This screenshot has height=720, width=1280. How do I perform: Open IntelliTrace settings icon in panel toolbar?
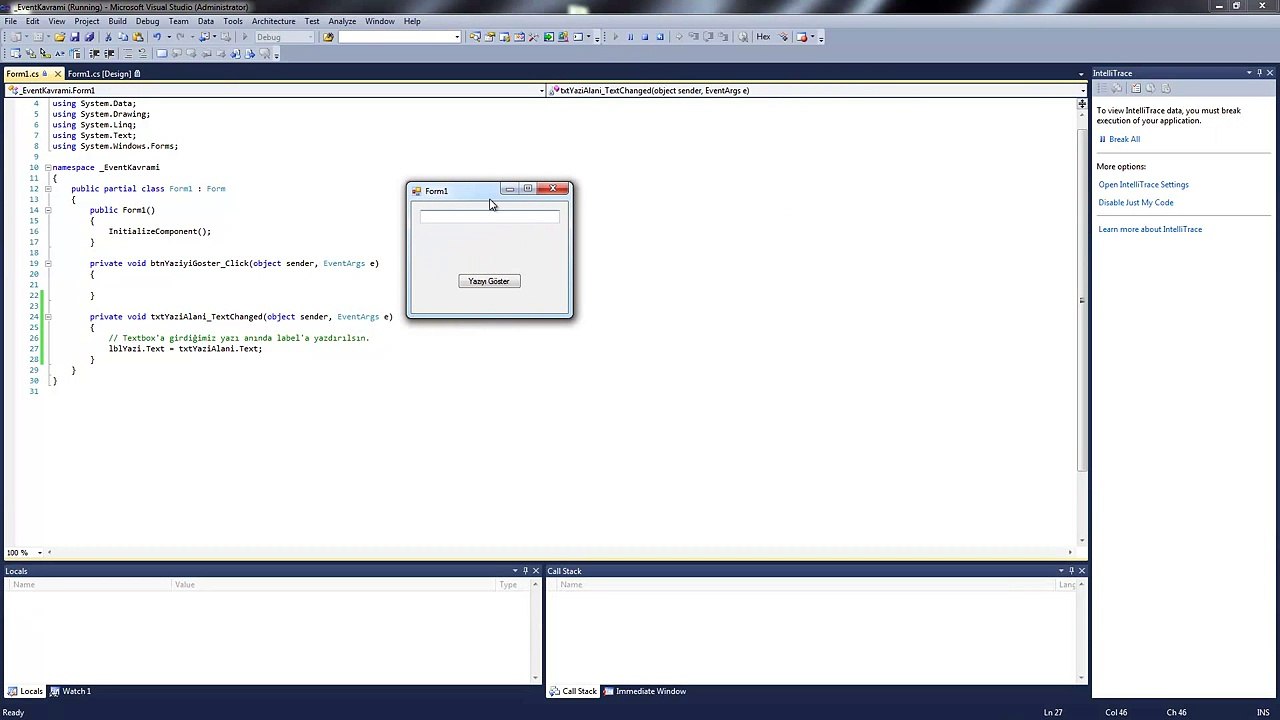[1136, 88]
